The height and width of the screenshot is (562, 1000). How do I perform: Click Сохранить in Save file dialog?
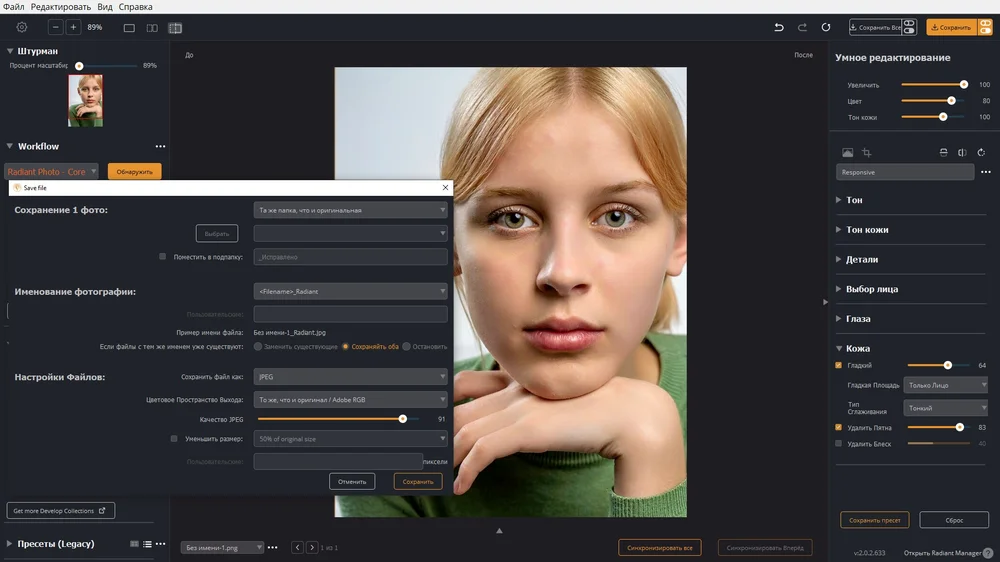(x=418, y=482)
